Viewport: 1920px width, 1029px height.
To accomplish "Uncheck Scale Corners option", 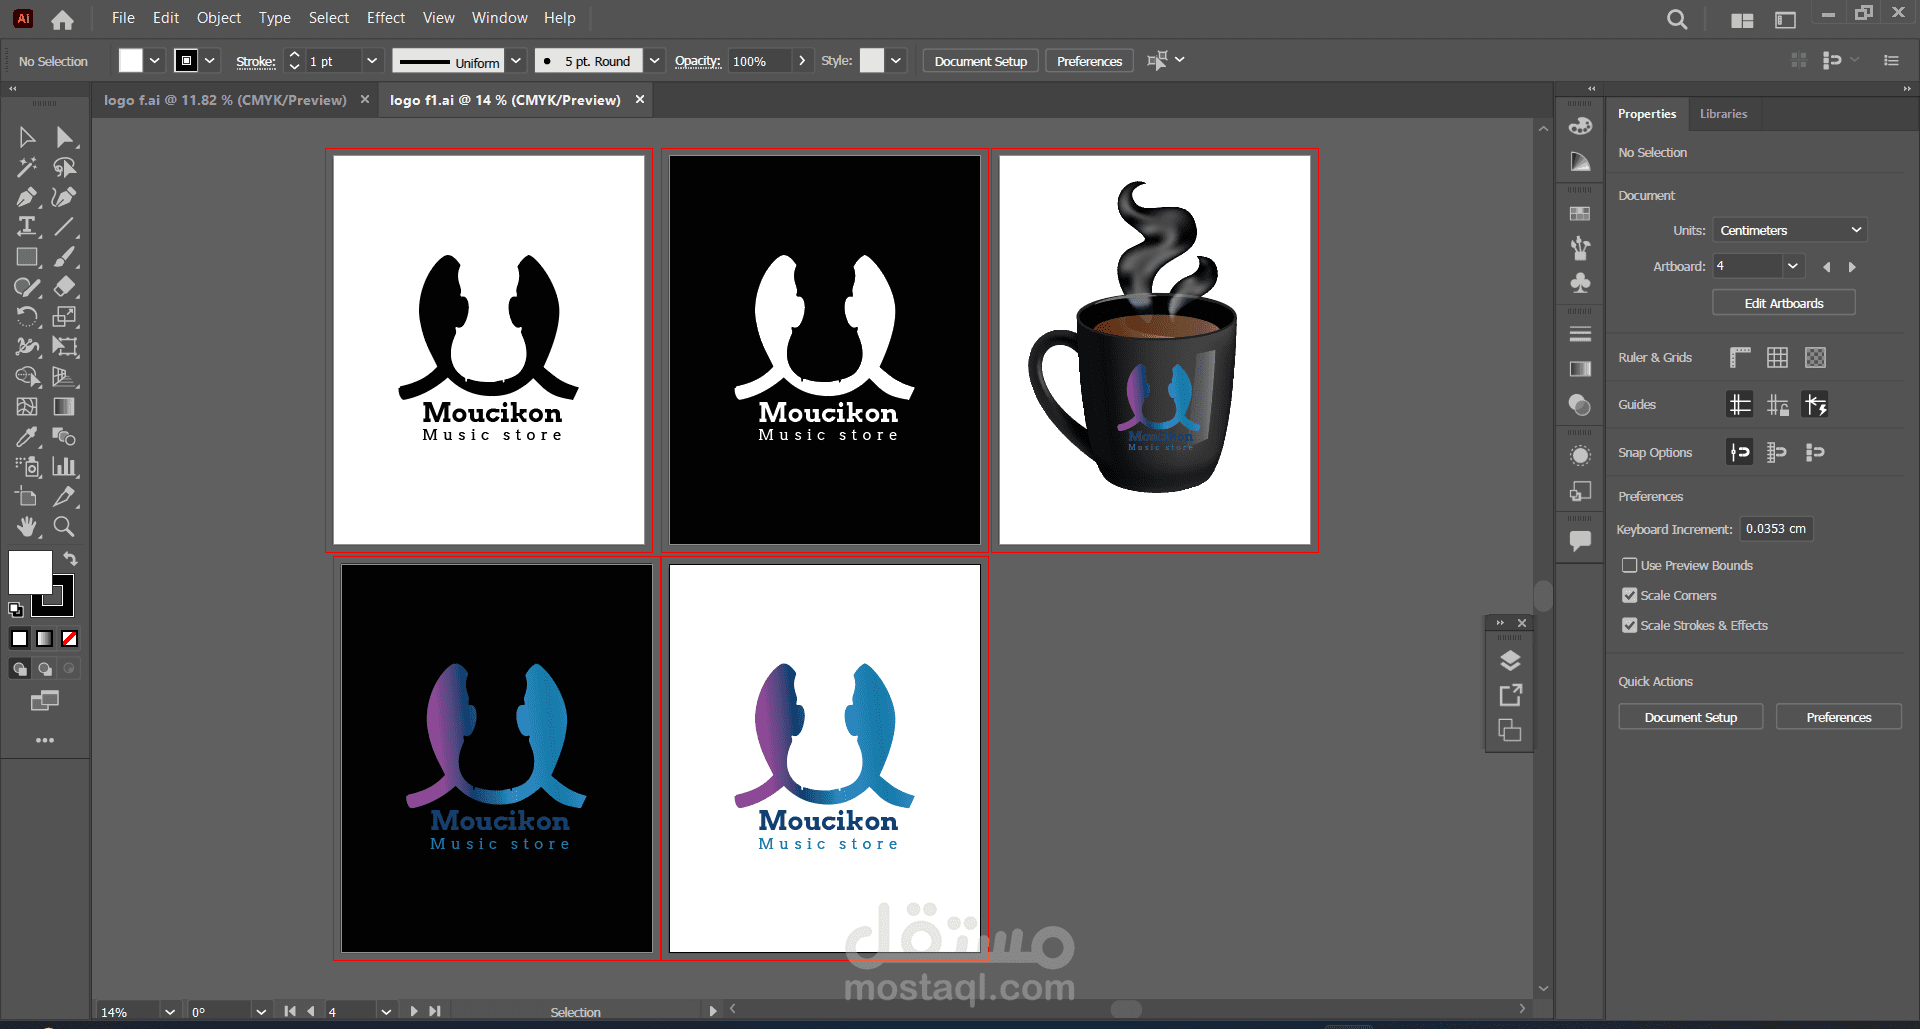I will 1630,596.
